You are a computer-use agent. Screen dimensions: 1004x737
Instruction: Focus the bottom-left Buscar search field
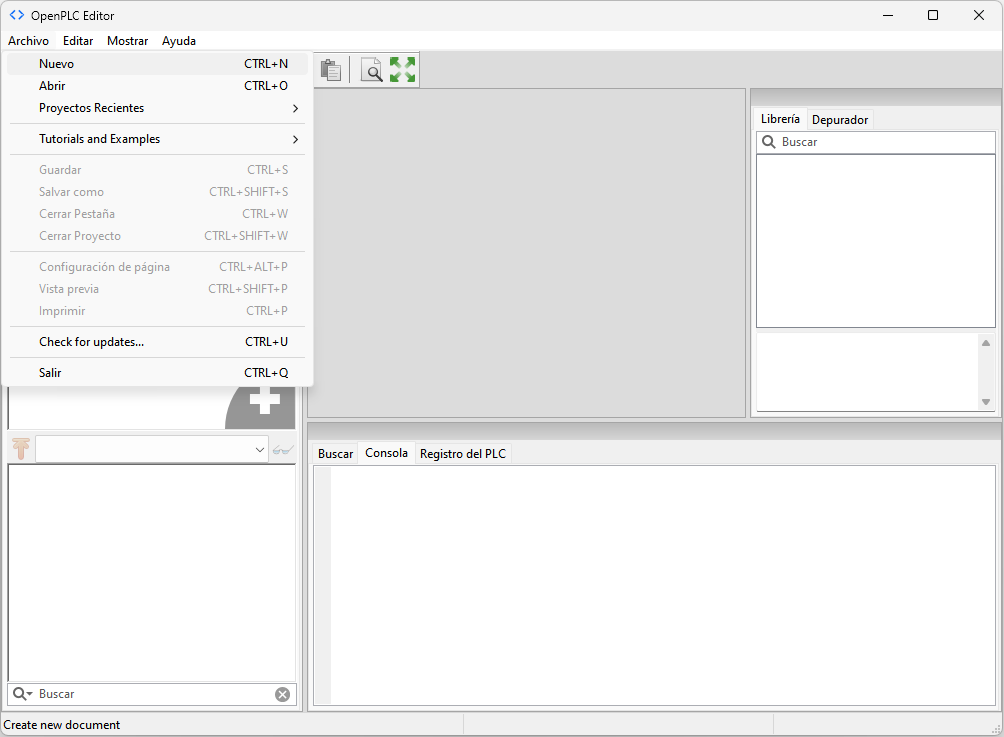[x=152, y=694]
